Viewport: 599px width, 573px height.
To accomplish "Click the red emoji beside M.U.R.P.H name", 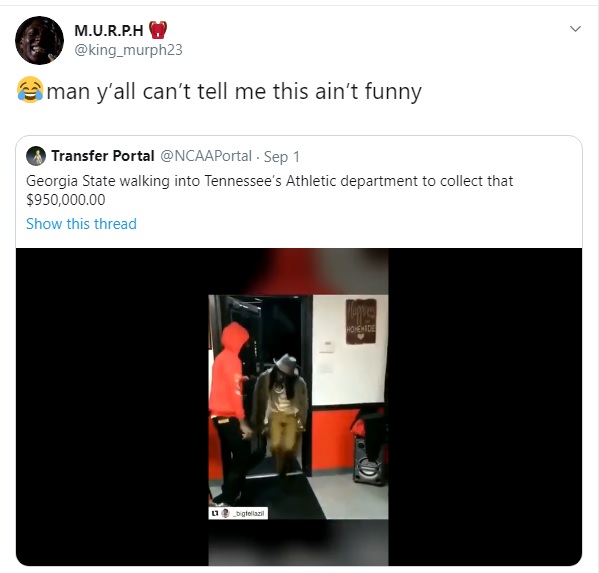I will click(x=158, y=30).
